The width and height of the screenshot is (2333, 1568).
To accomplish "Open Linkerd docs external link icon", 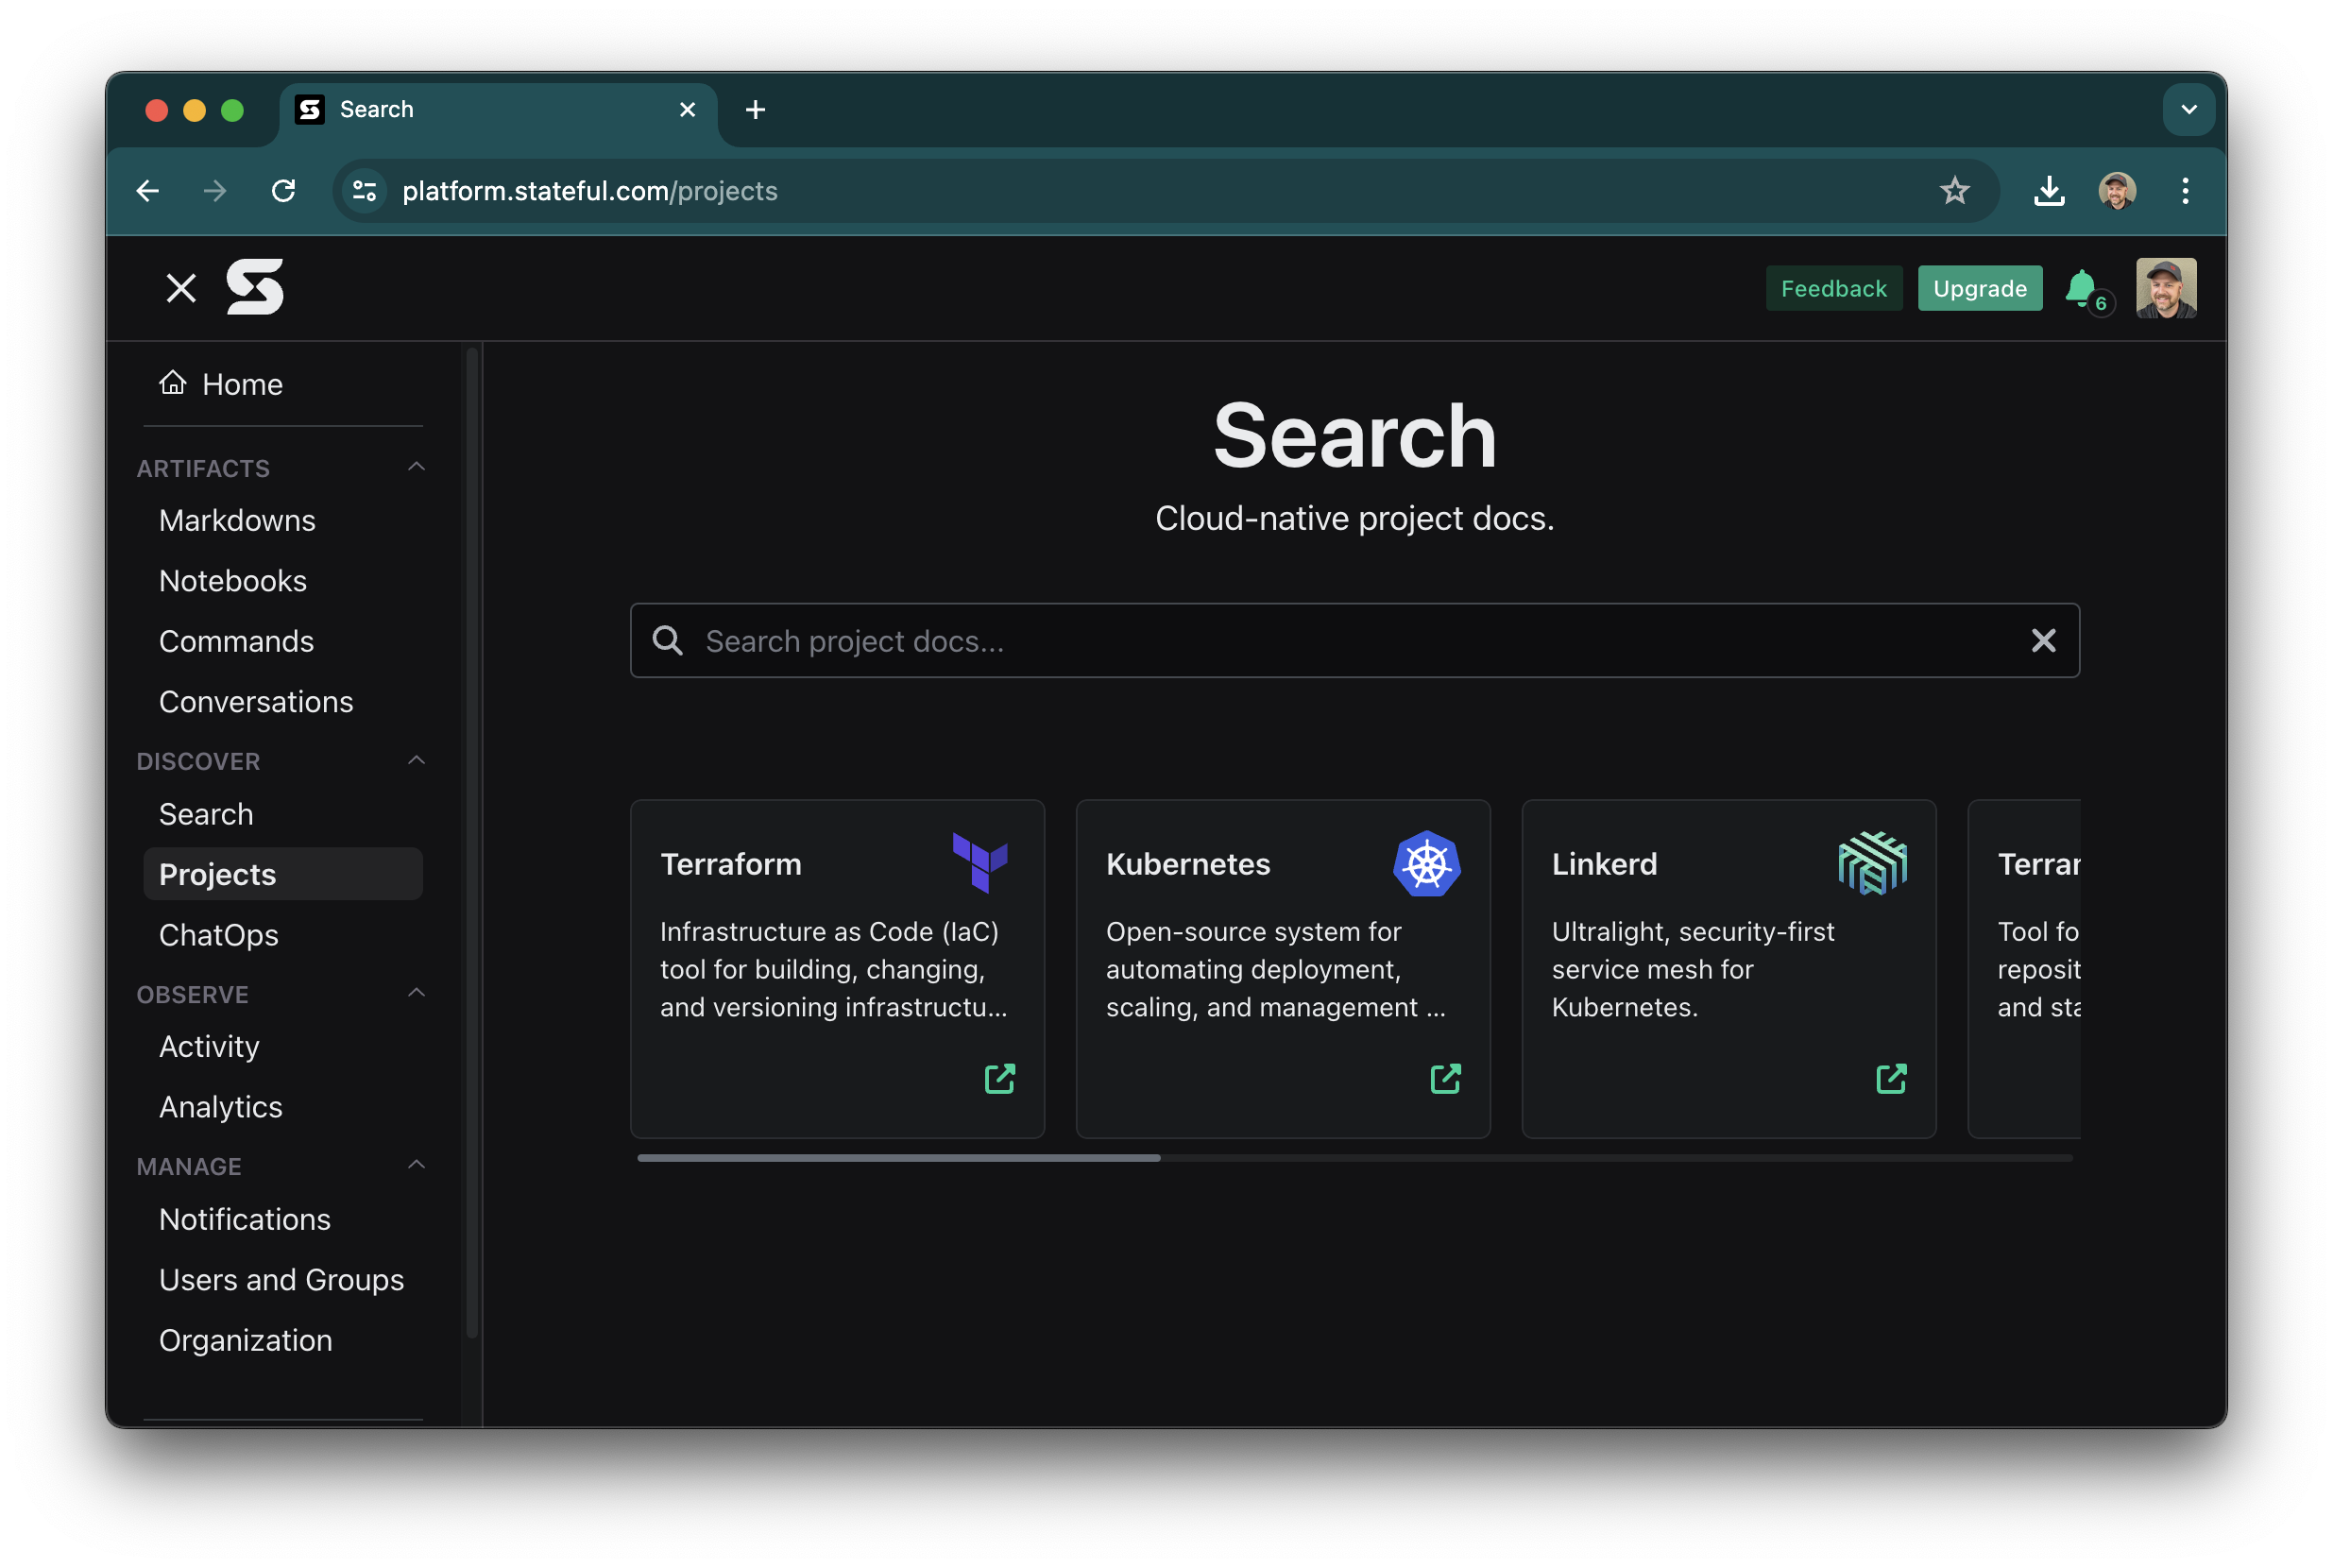I will [1892, 1078].
